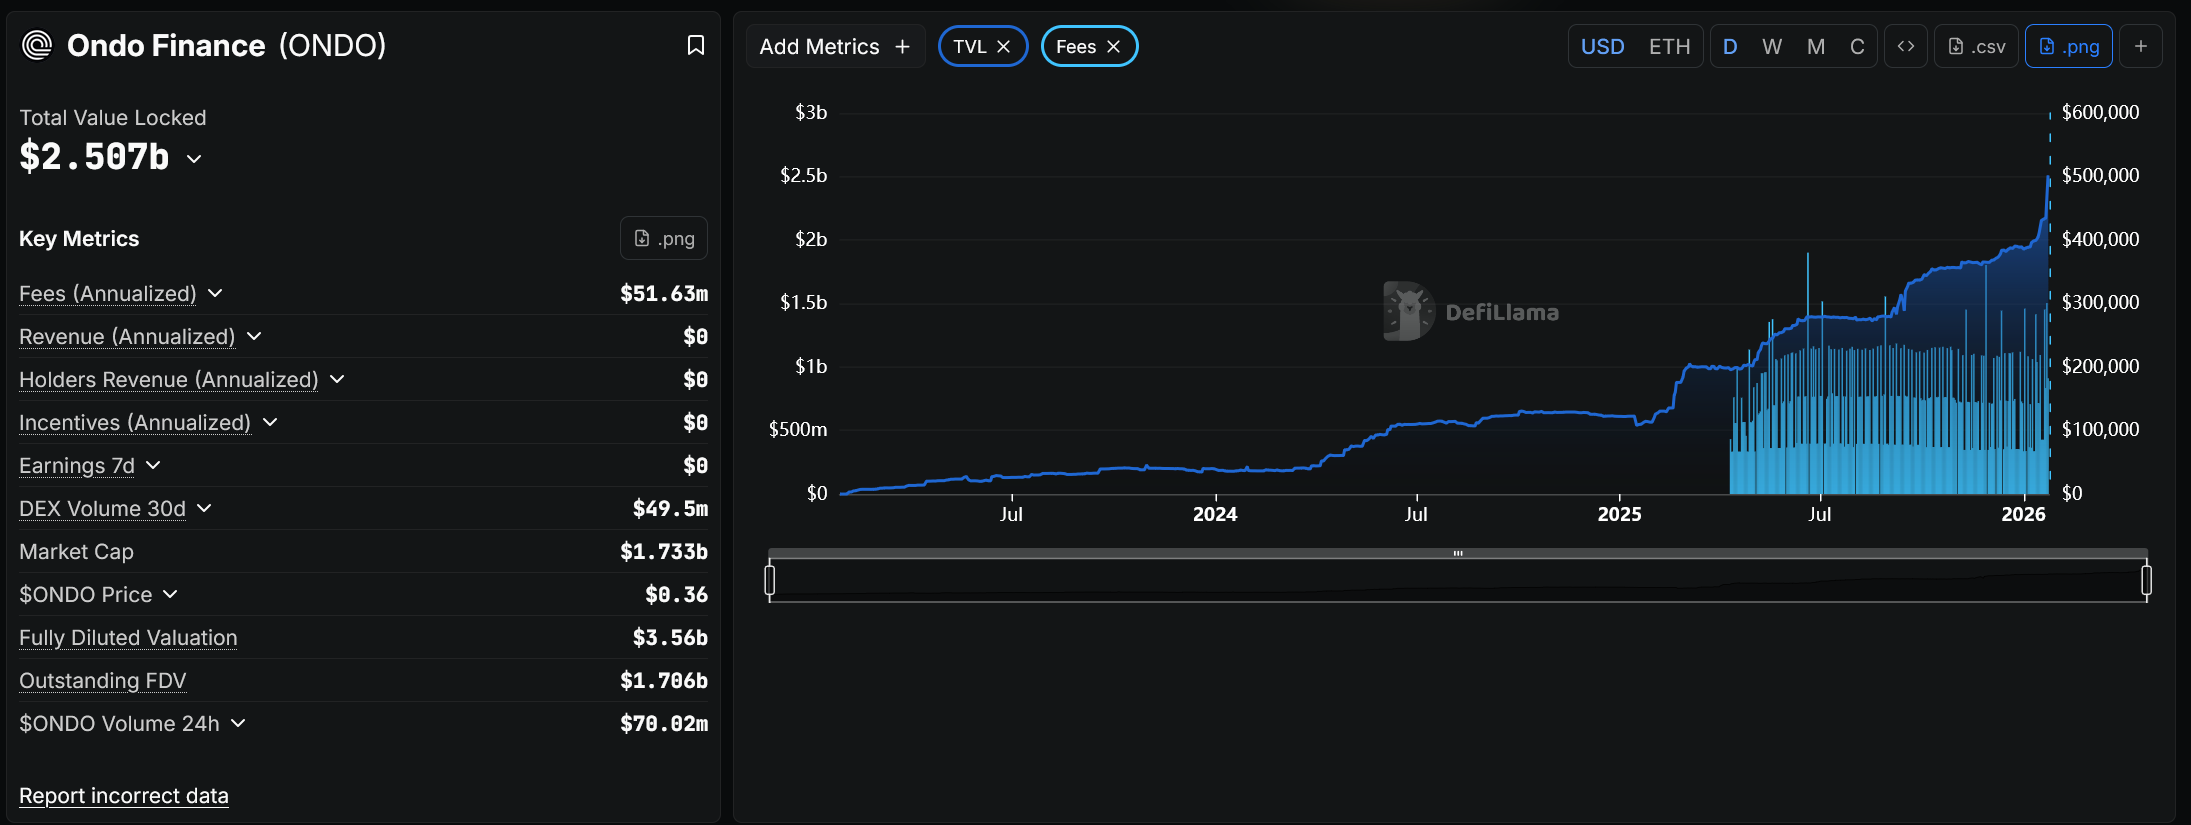2191x825 pixels.
Task: Click Report incorrect data link
Action: pos(124,795)
